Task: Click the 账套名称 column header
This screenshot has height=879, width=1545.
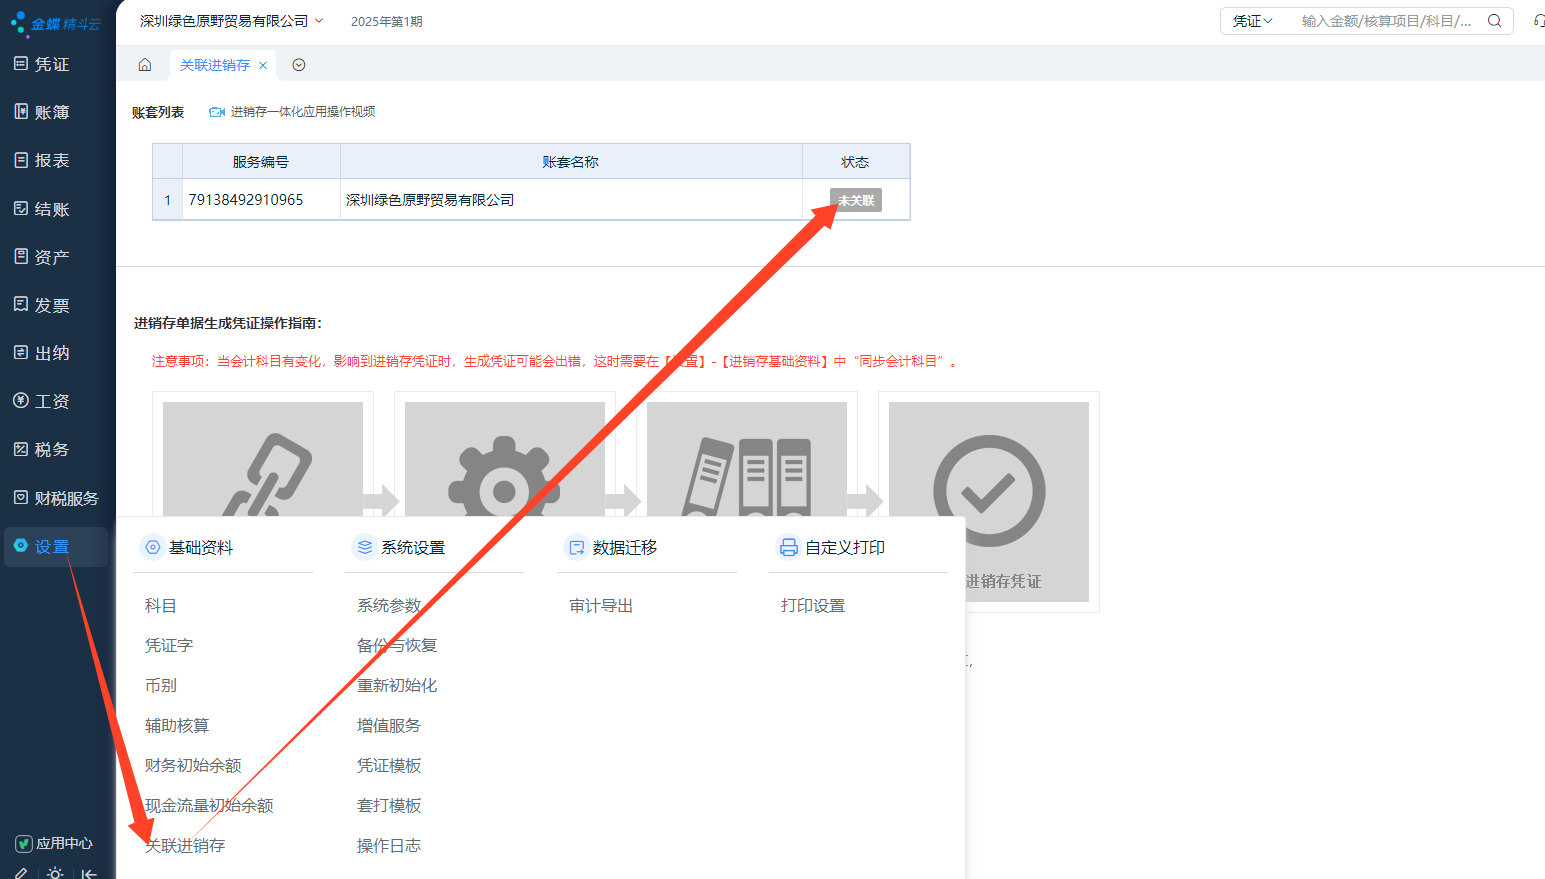Action: coord(571,162)
